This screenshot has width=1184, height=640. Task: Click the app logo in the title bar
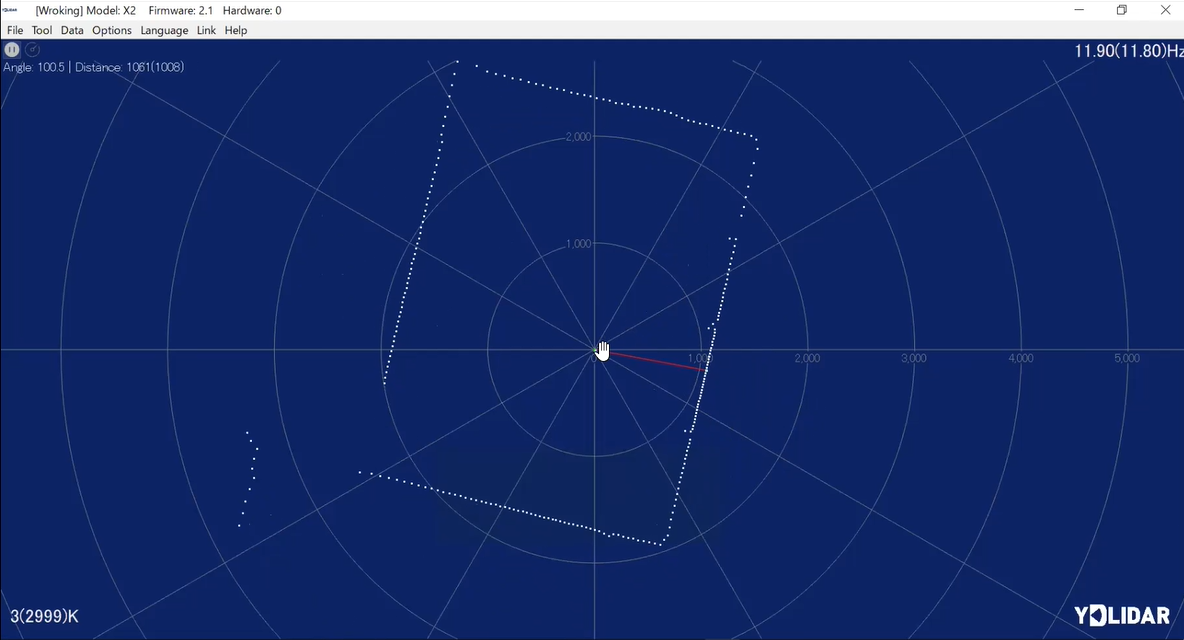11,10
